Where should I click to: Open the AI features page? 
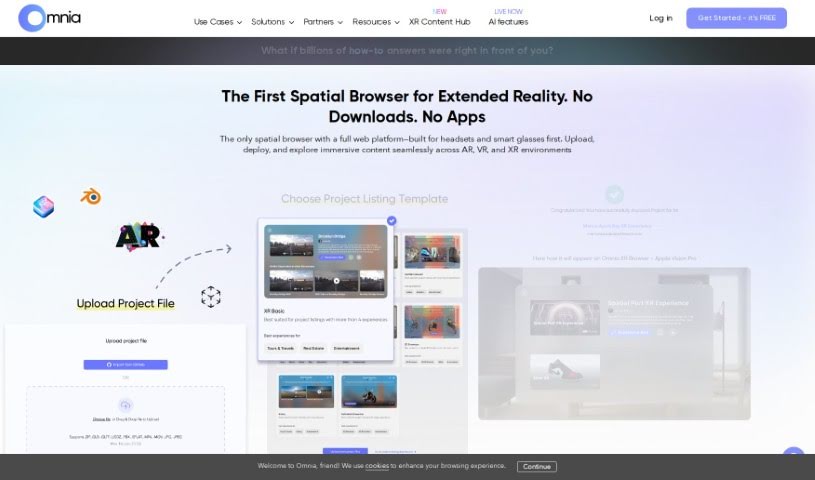coord(508,22)
